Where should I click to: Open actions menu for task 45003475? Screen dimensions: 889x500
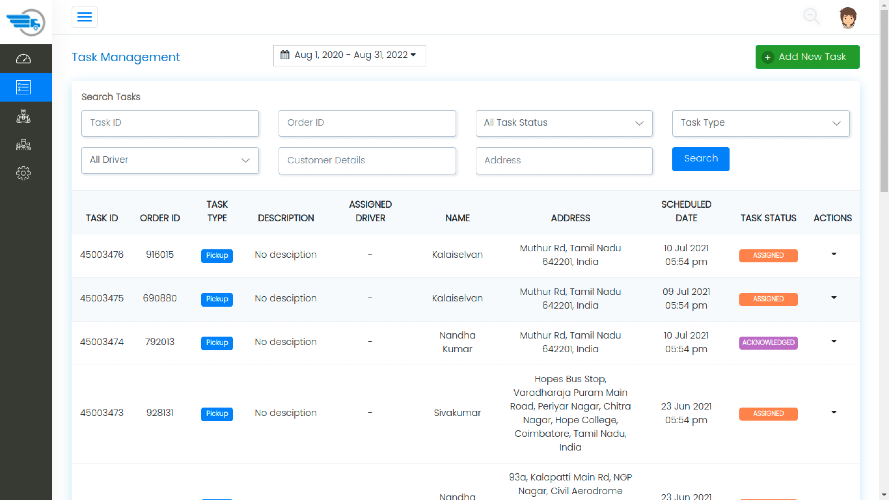(x=833, y=298)
